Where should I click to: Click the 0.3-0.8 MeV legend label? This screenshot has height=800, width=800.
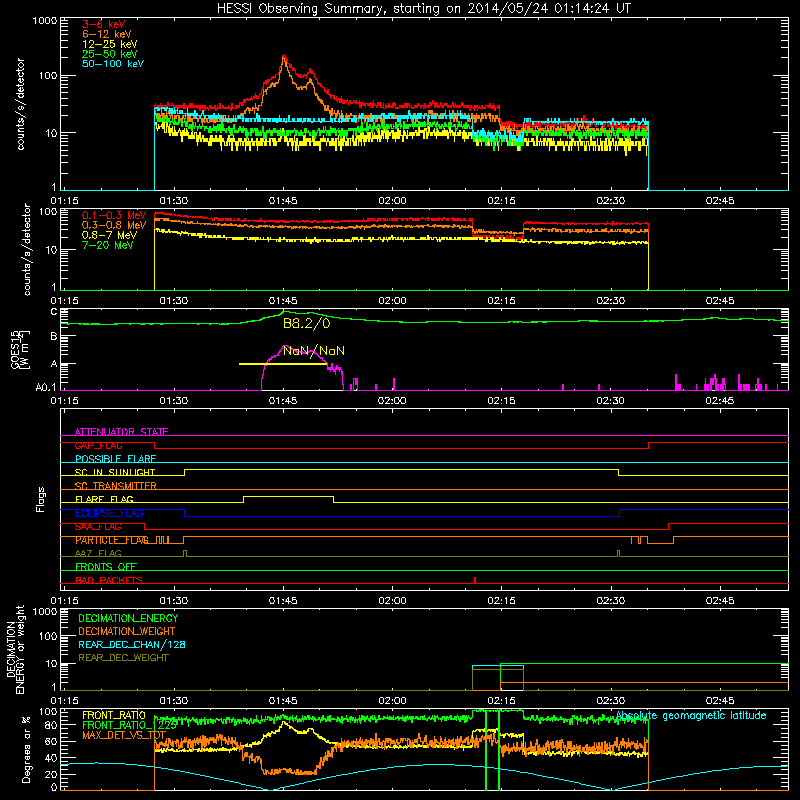(x=114, y=225)
